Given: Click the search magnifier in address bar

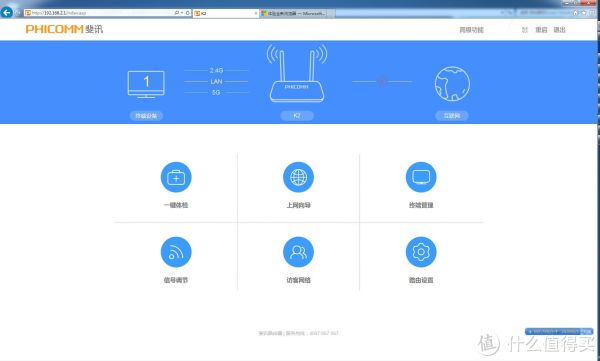Looking at the screenshot, I should point(176,13).
